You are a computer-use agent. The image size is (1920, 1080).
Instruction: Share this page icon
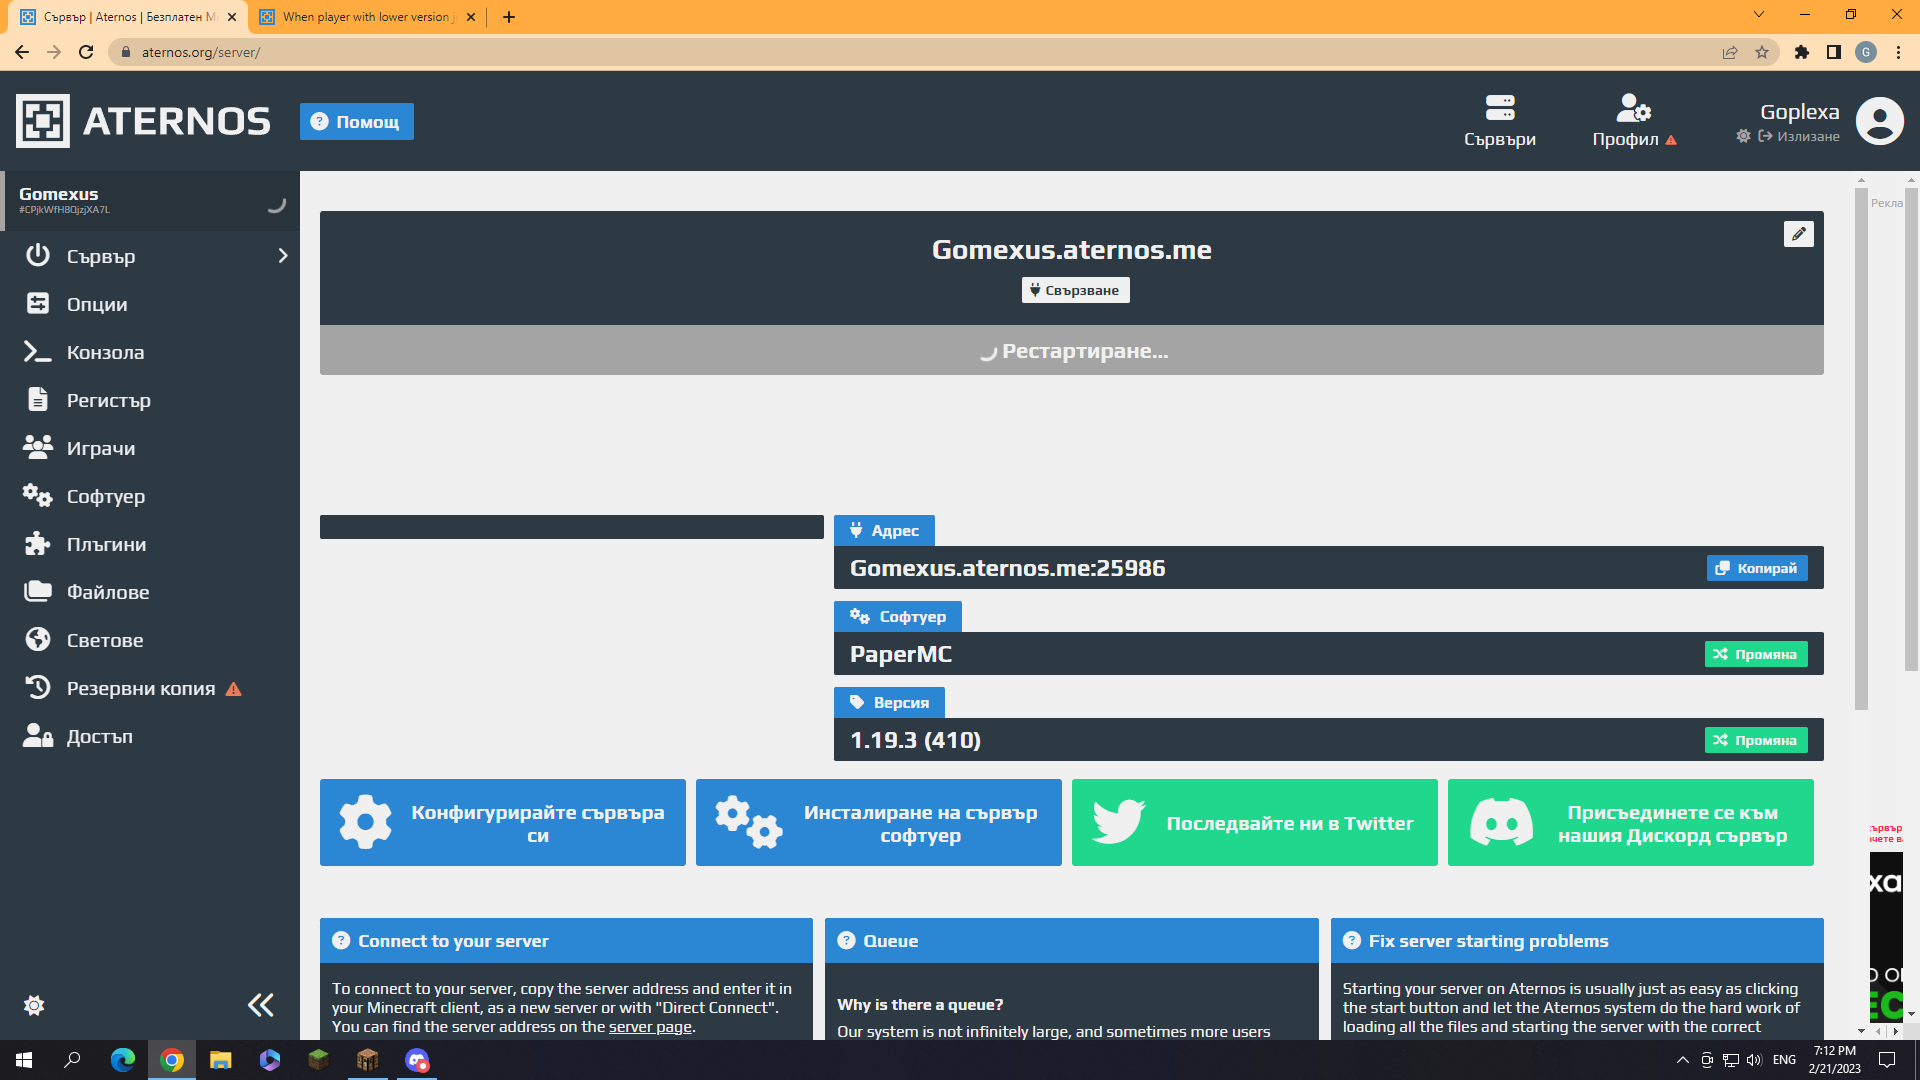1730,52
